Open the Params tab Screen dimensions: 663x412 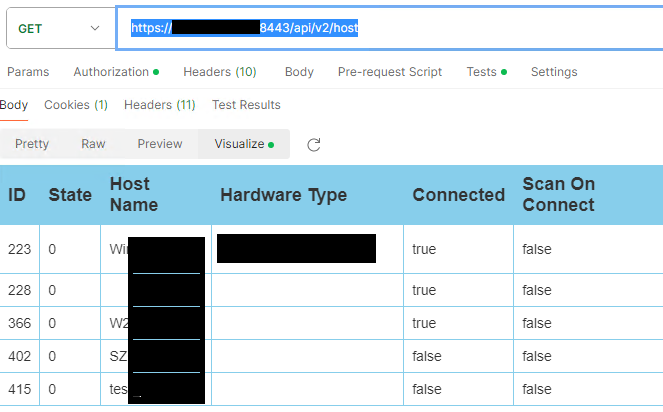(x=28, y=72)
